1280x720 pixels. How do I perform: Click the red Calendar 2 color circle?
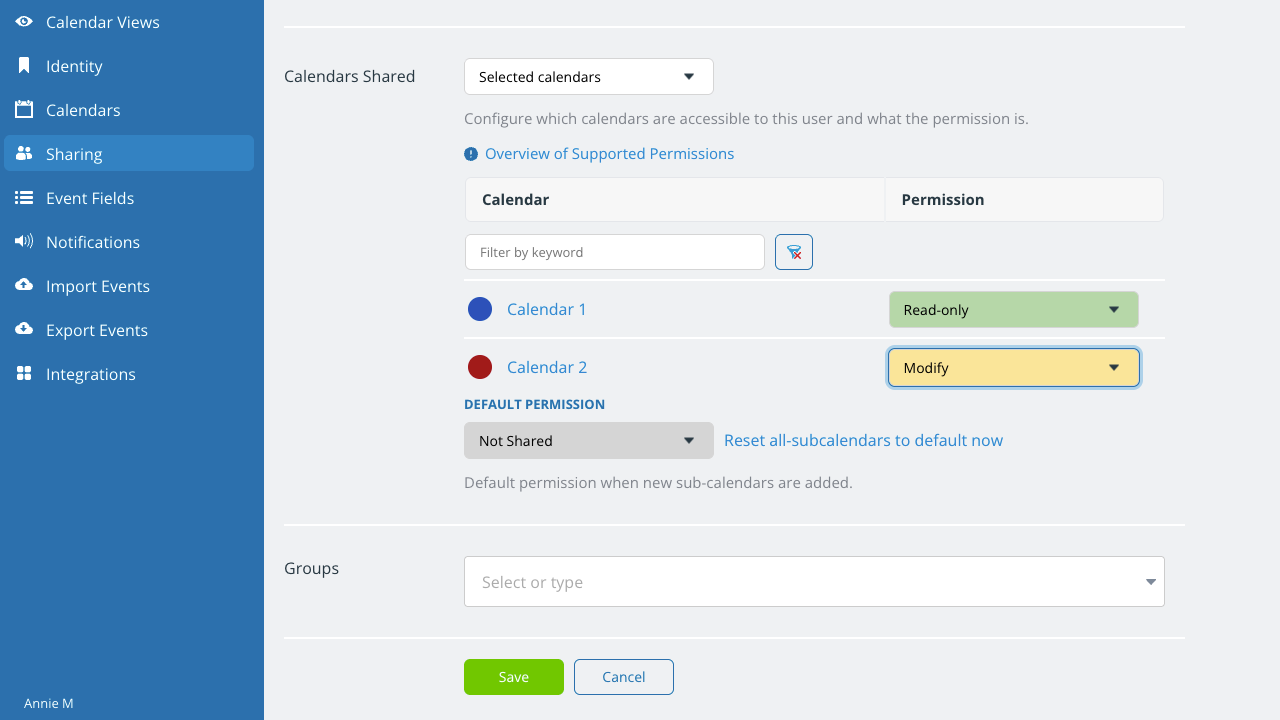tap(480, 367)
